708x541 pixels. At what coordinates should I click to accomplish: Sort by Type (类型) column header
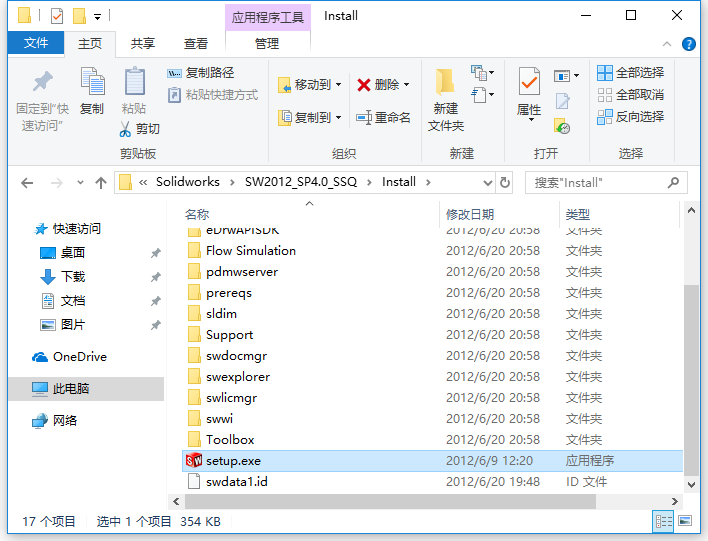tap(578, 214)
